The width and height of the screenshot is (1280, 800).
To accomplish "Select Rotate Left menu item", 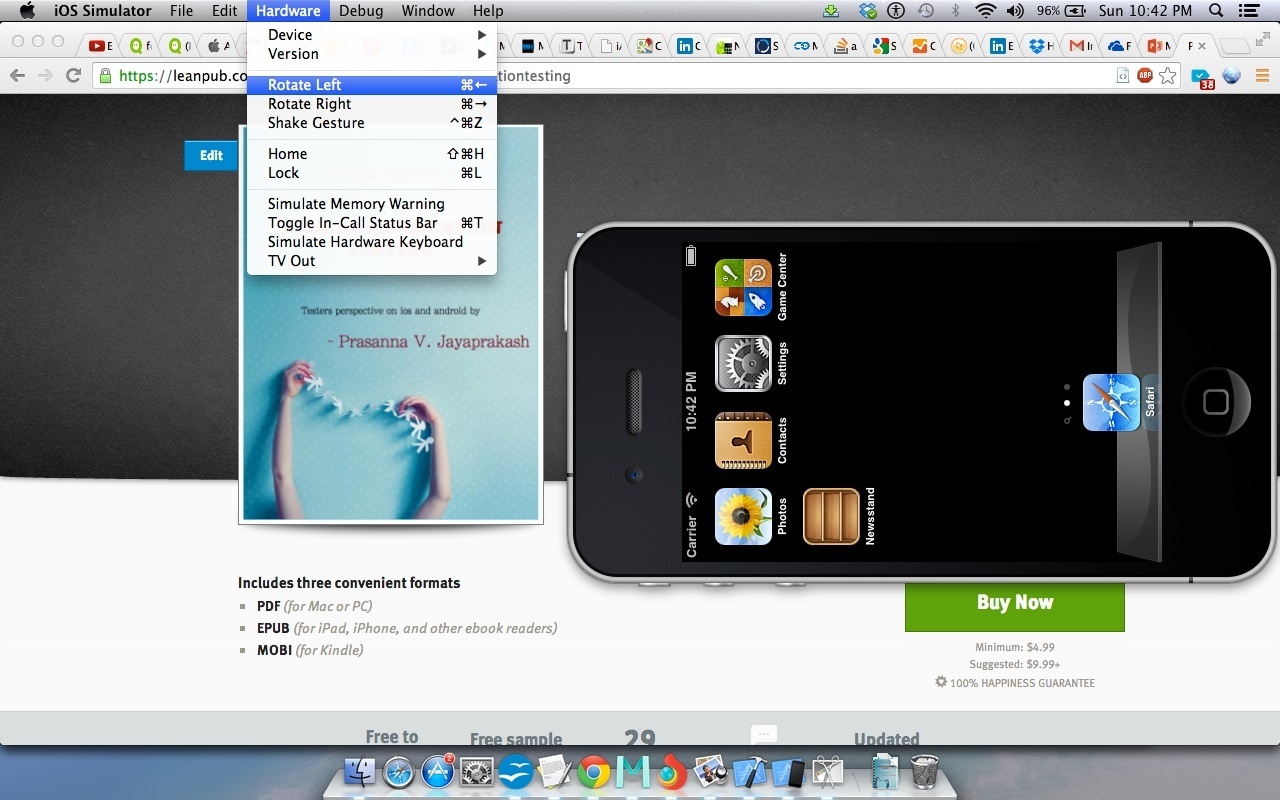I will point(304,85).
